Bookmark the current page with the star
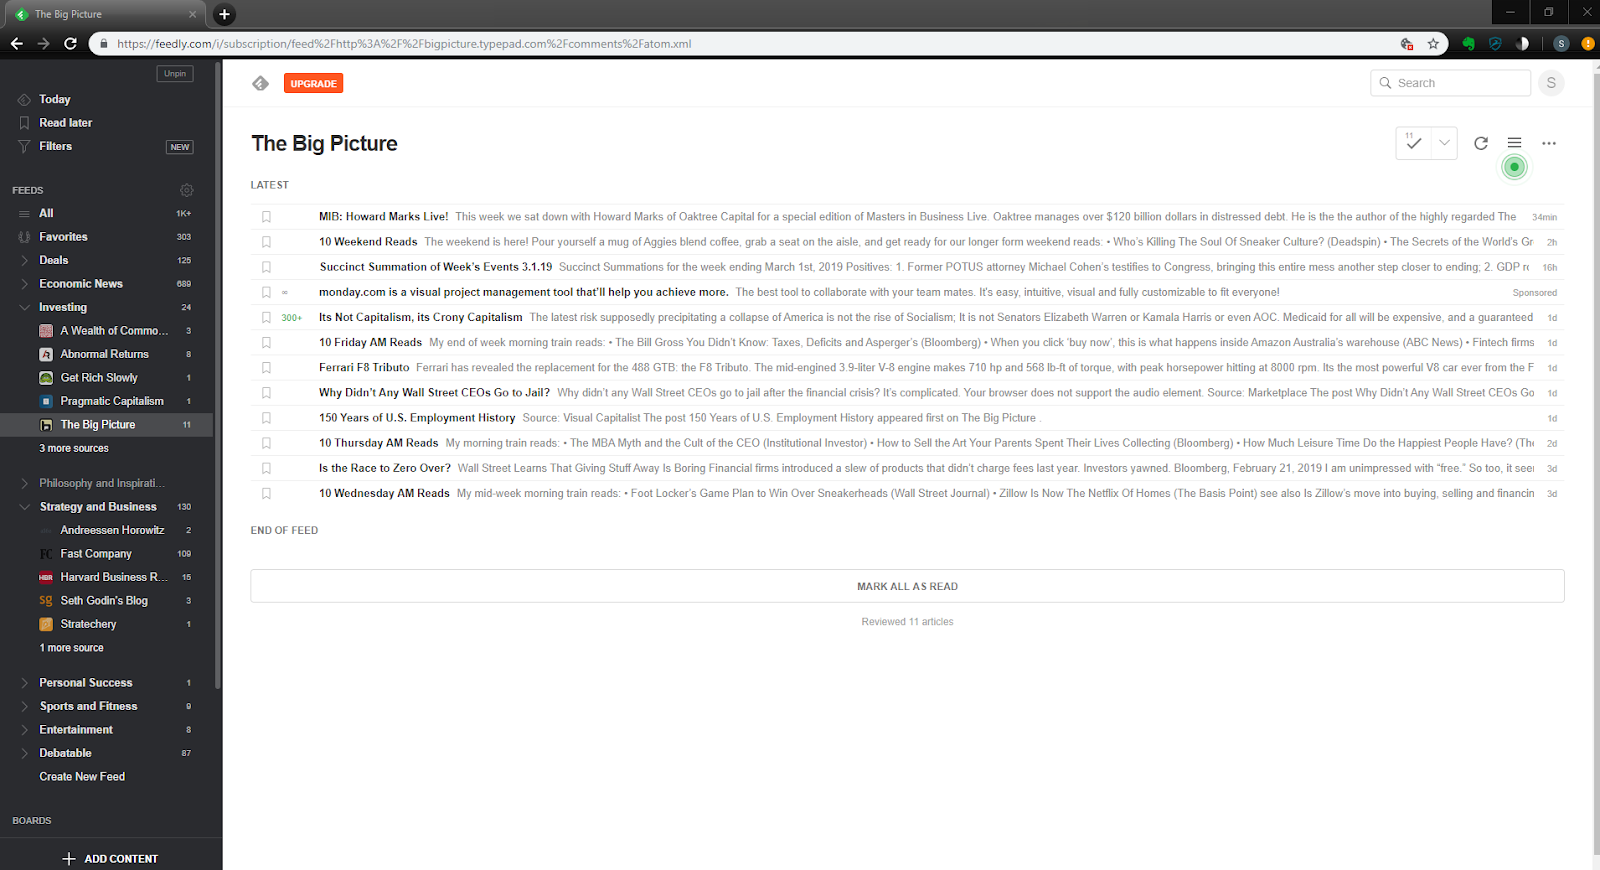1600x870 pixels. click(x=1433, y=43)
